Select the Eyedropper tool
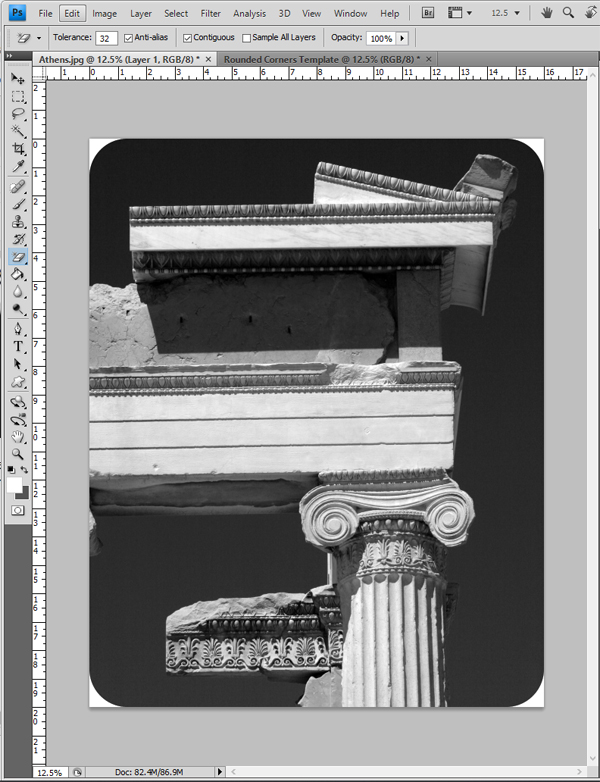The image size is (600, 782). coord(18,166)
